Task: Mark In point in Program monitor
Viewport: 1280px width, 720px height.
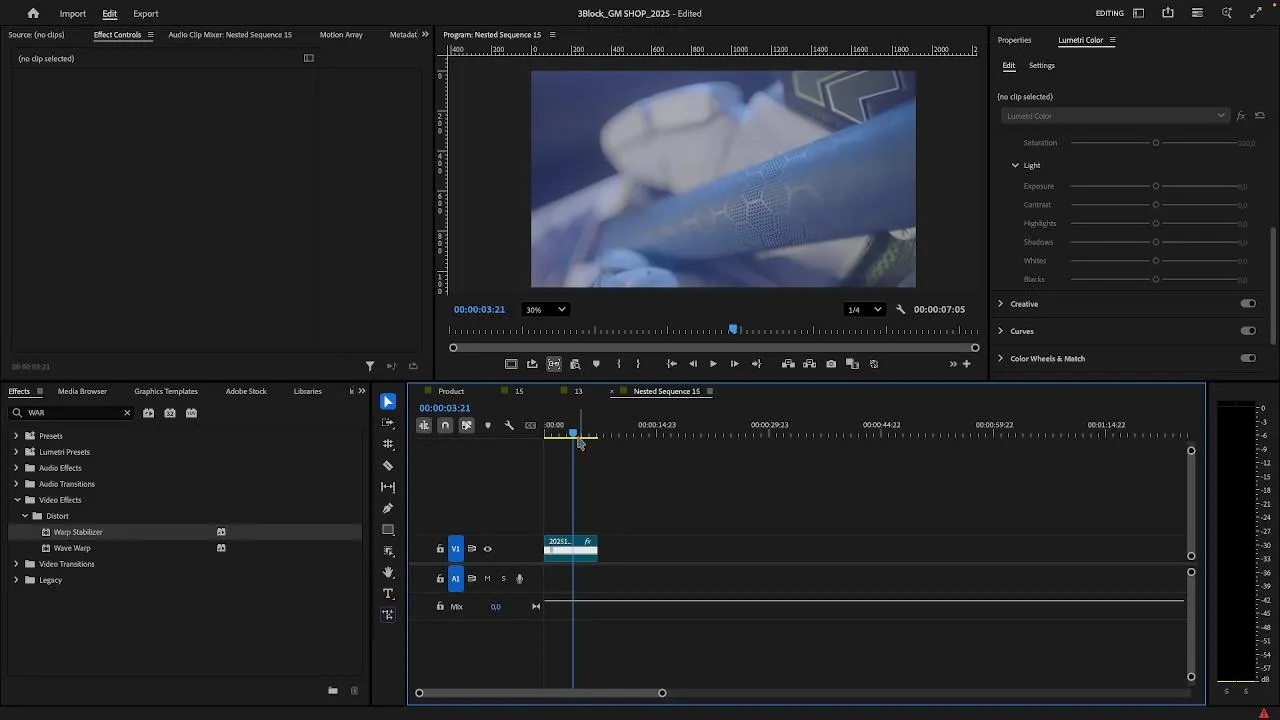Action: (x=619, y=364)
